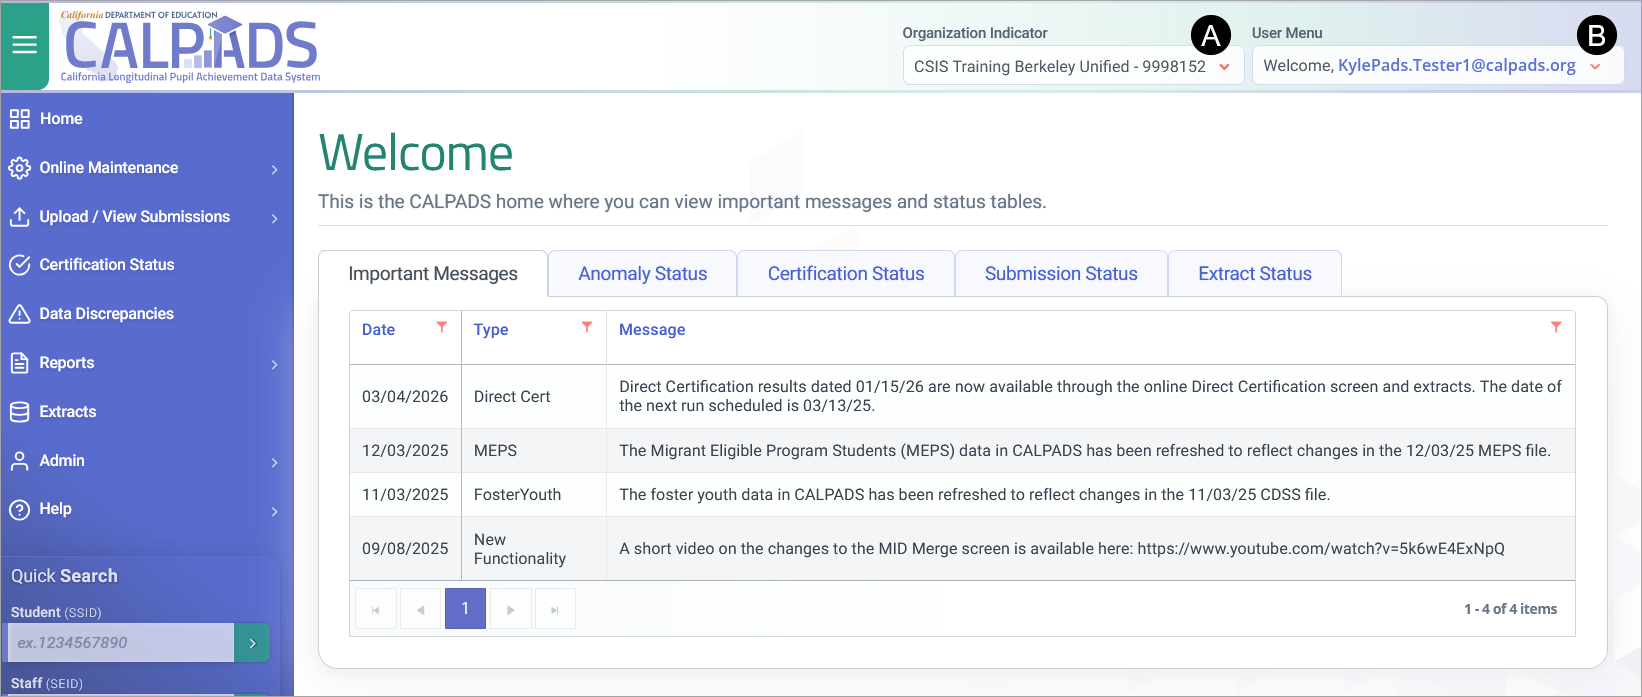Select the Important Messages tab
Viewport: 1642px width, 697px height.
coord(433,274)
